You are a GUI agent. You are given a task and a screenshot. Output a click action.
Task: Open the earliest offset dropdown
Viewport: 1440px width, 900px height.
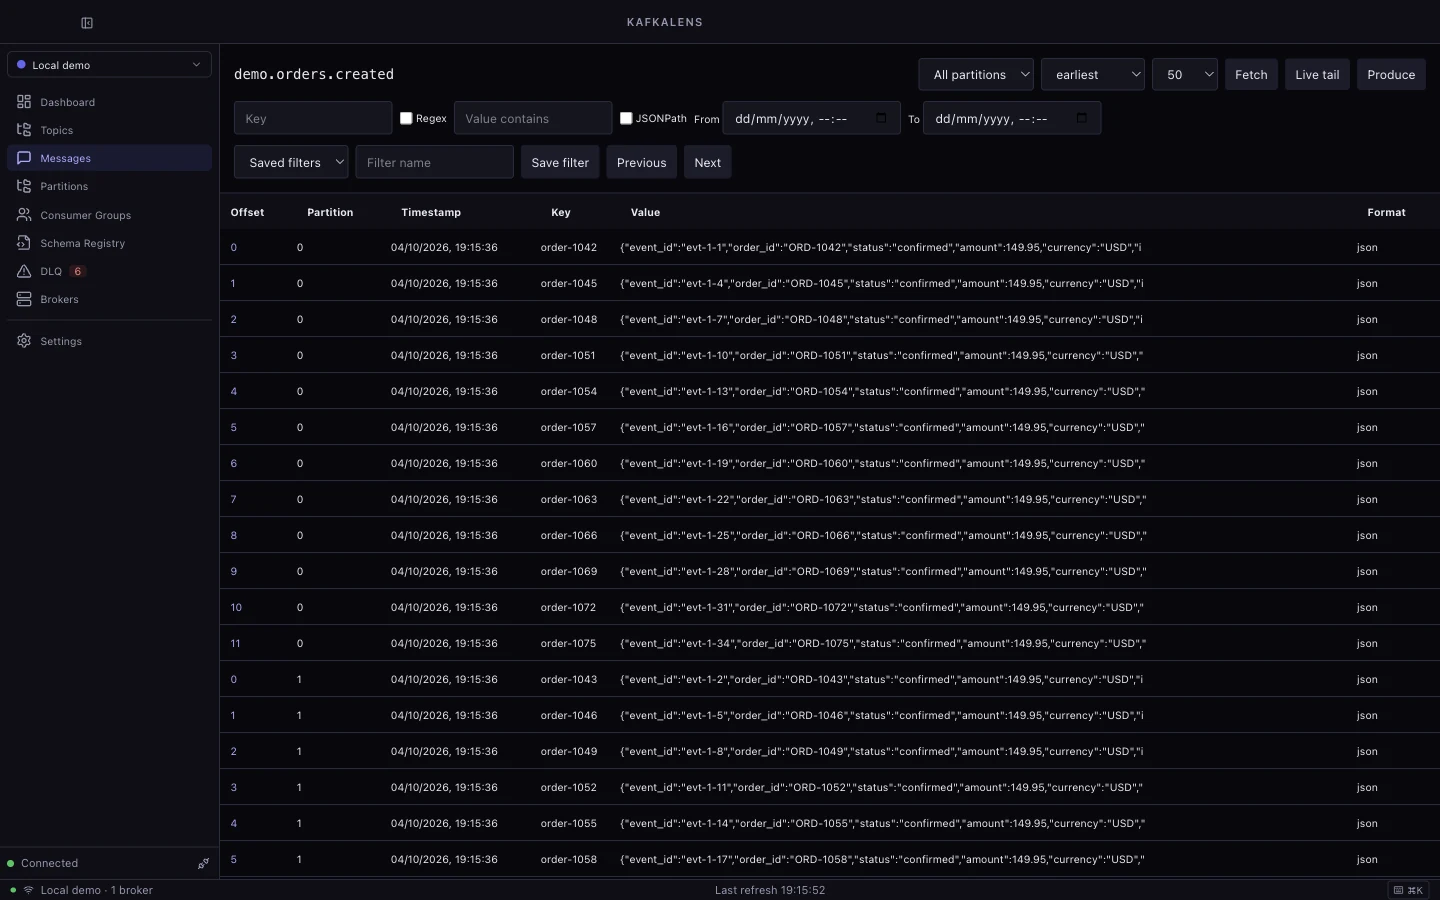point(1093,75)
